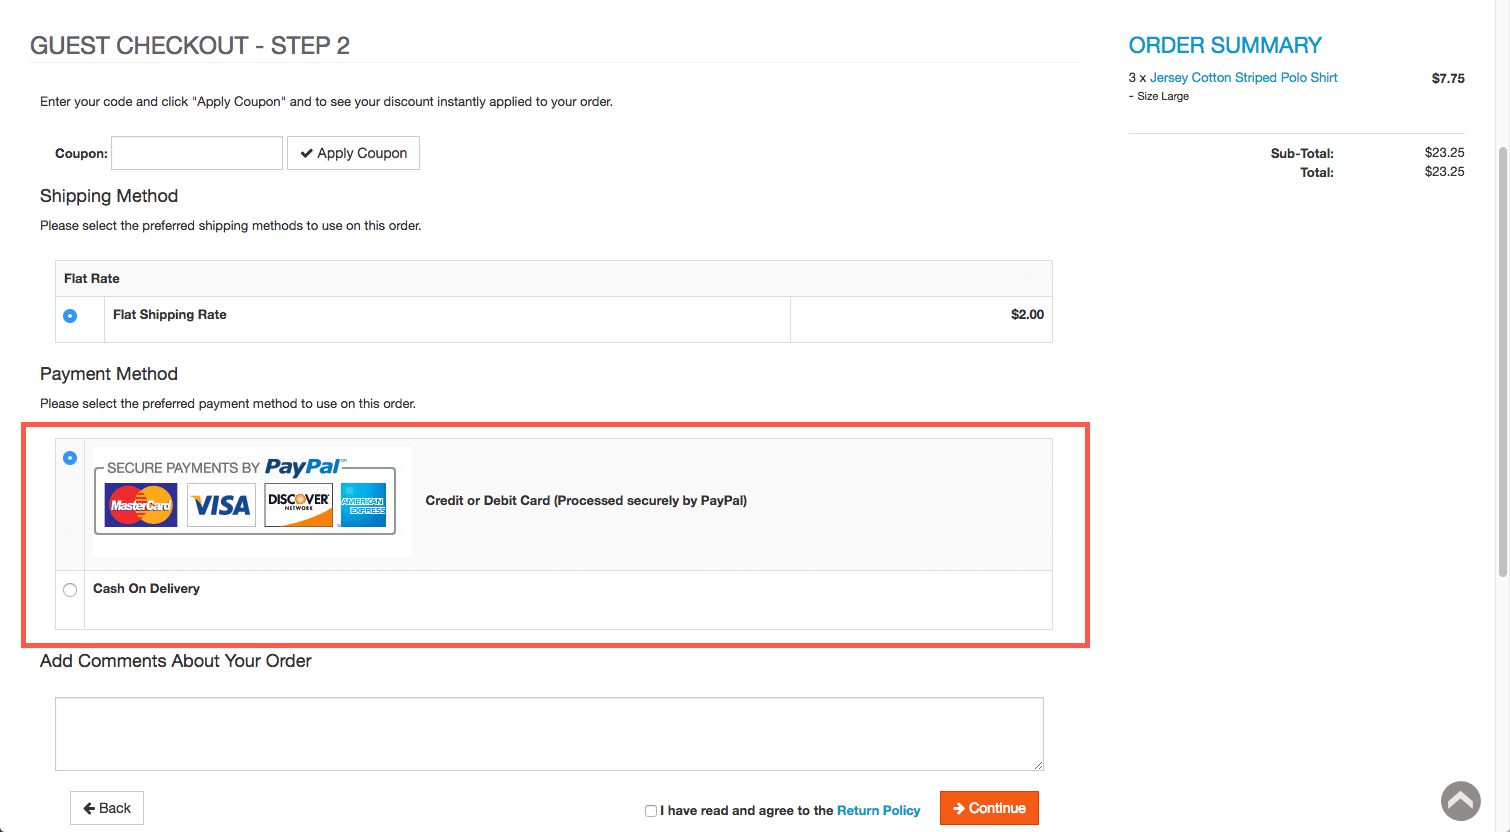Tick the Return Policy agreement checkbox
This screenshot has height=832, width=1510.
(x=651, y=811)
